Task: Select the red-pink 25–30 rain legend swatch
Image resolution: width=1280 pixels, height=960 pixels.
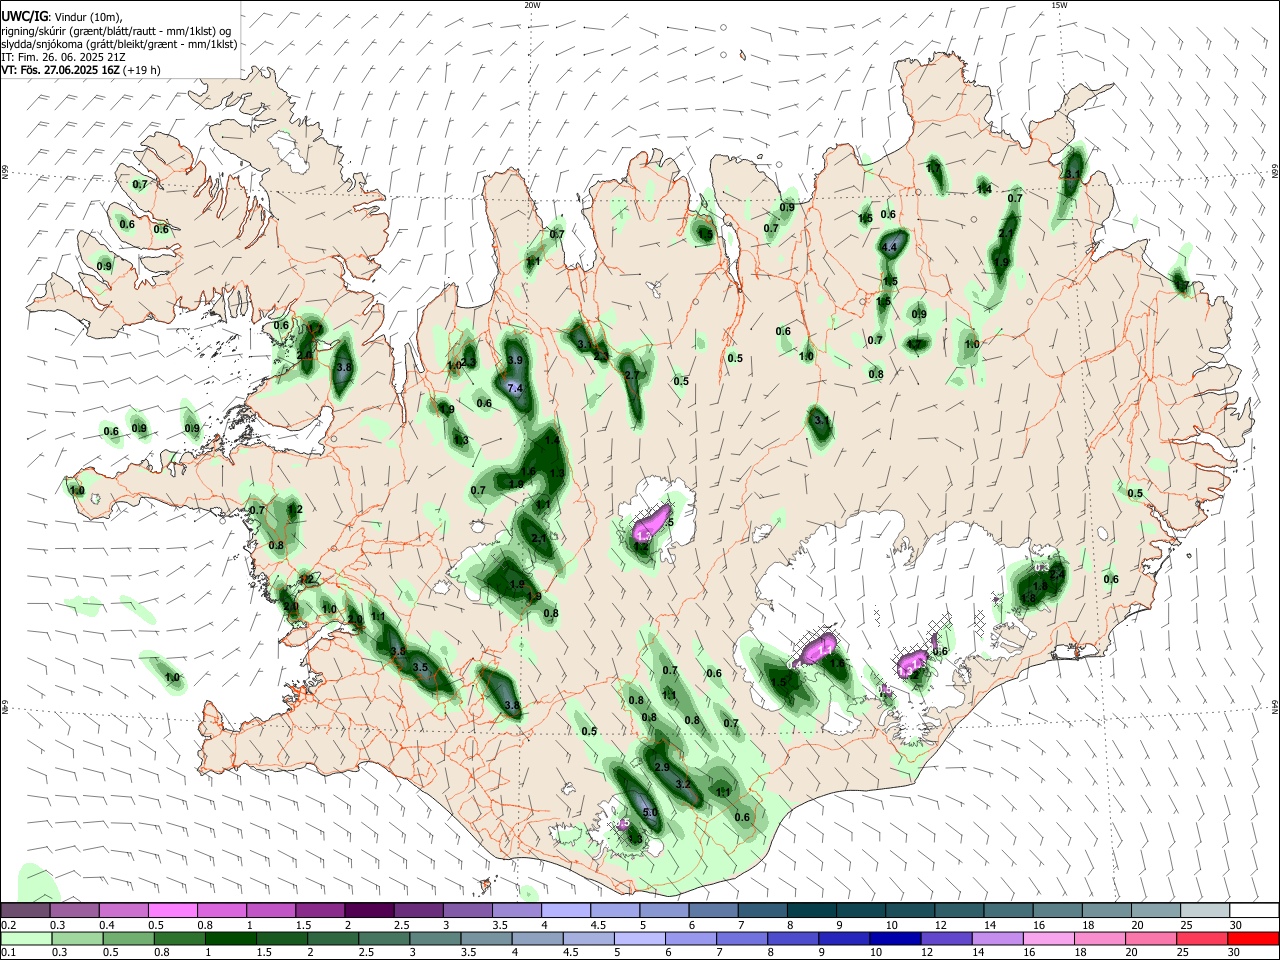Action: [x=1201, y=938]
